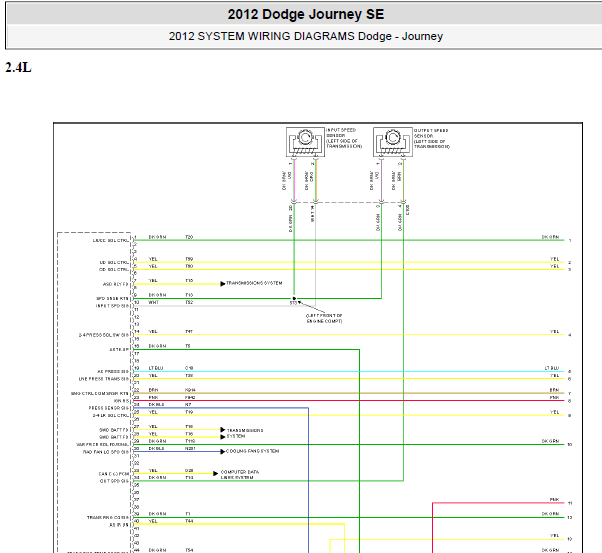The image size is (602, 553).
Task: Click the 'T1' circuit code at pin 39
Action: click(188, 514)
